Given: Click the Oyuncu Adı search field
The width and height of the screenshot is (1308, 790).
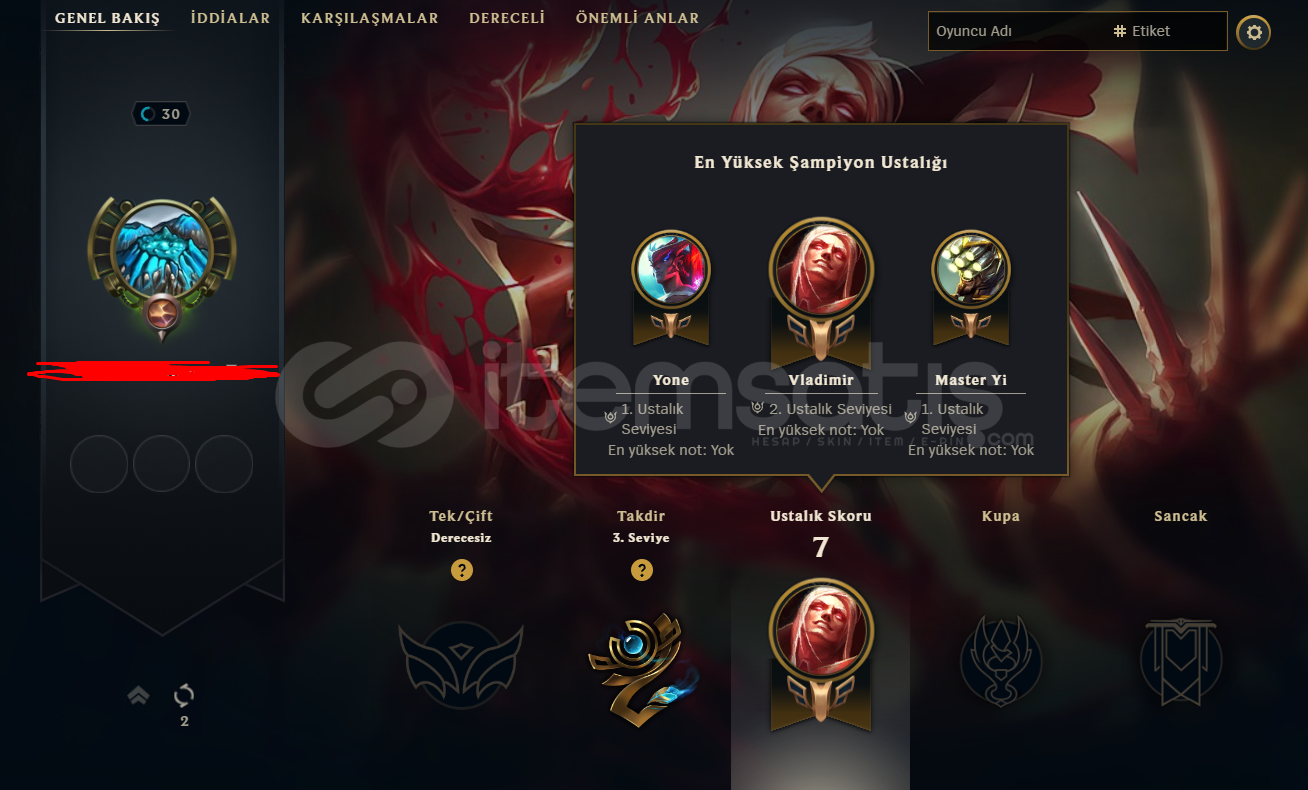Looking at the screenshot, I should point(1018,31).
